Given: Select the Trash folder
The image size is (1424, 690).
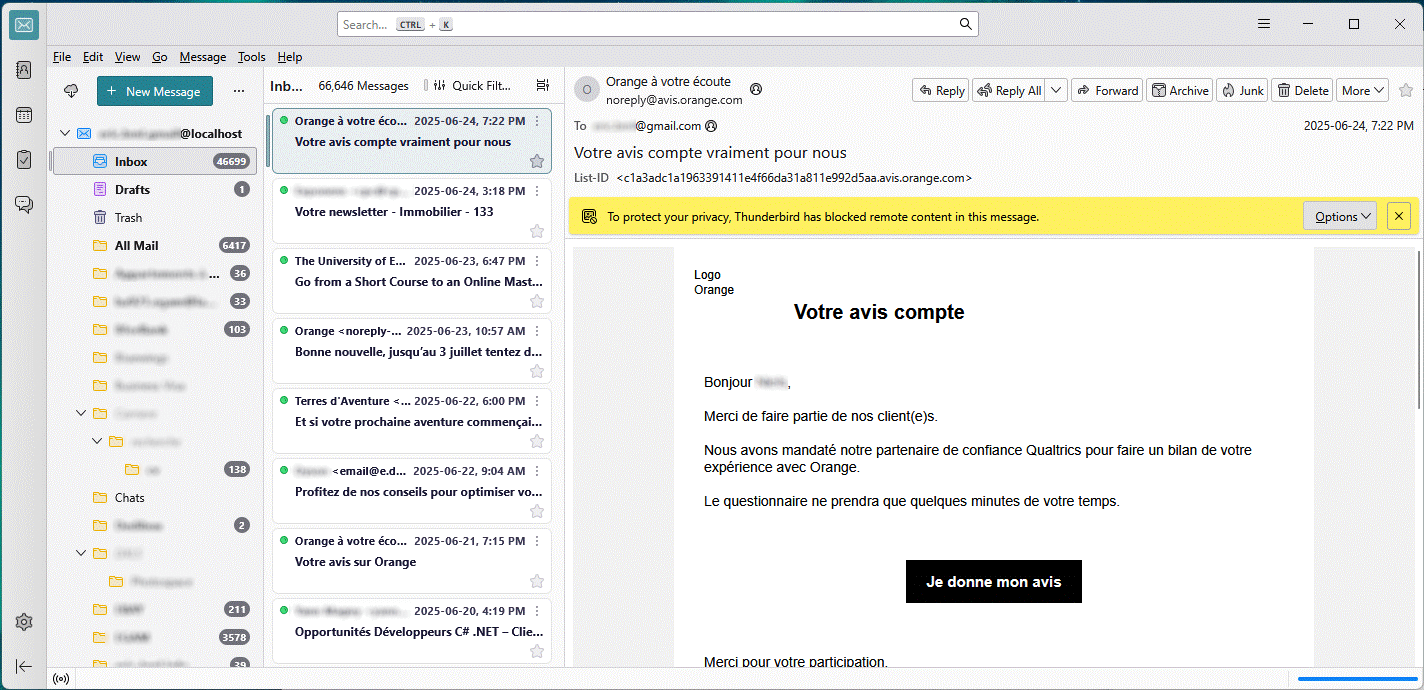Looking at the screenshot, I should (x=153, y=217).
